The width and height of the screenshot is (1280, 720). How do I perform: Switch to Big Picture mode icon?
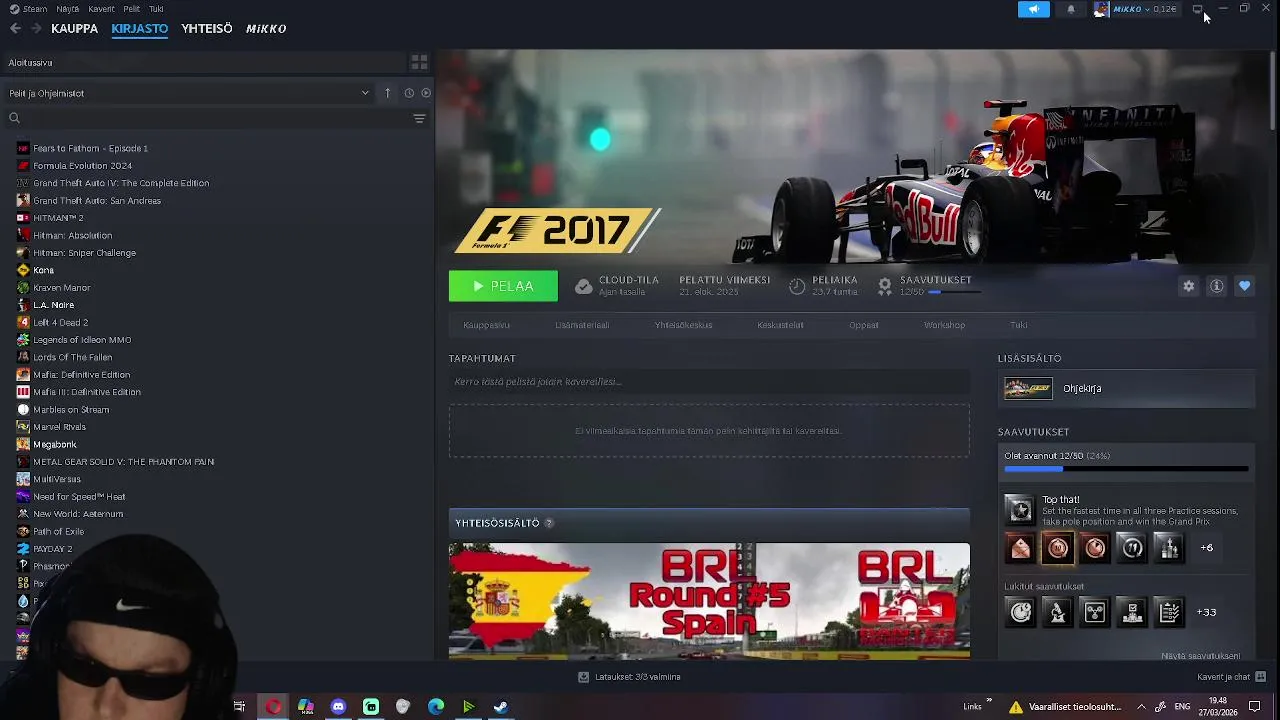coord(1198,9)
